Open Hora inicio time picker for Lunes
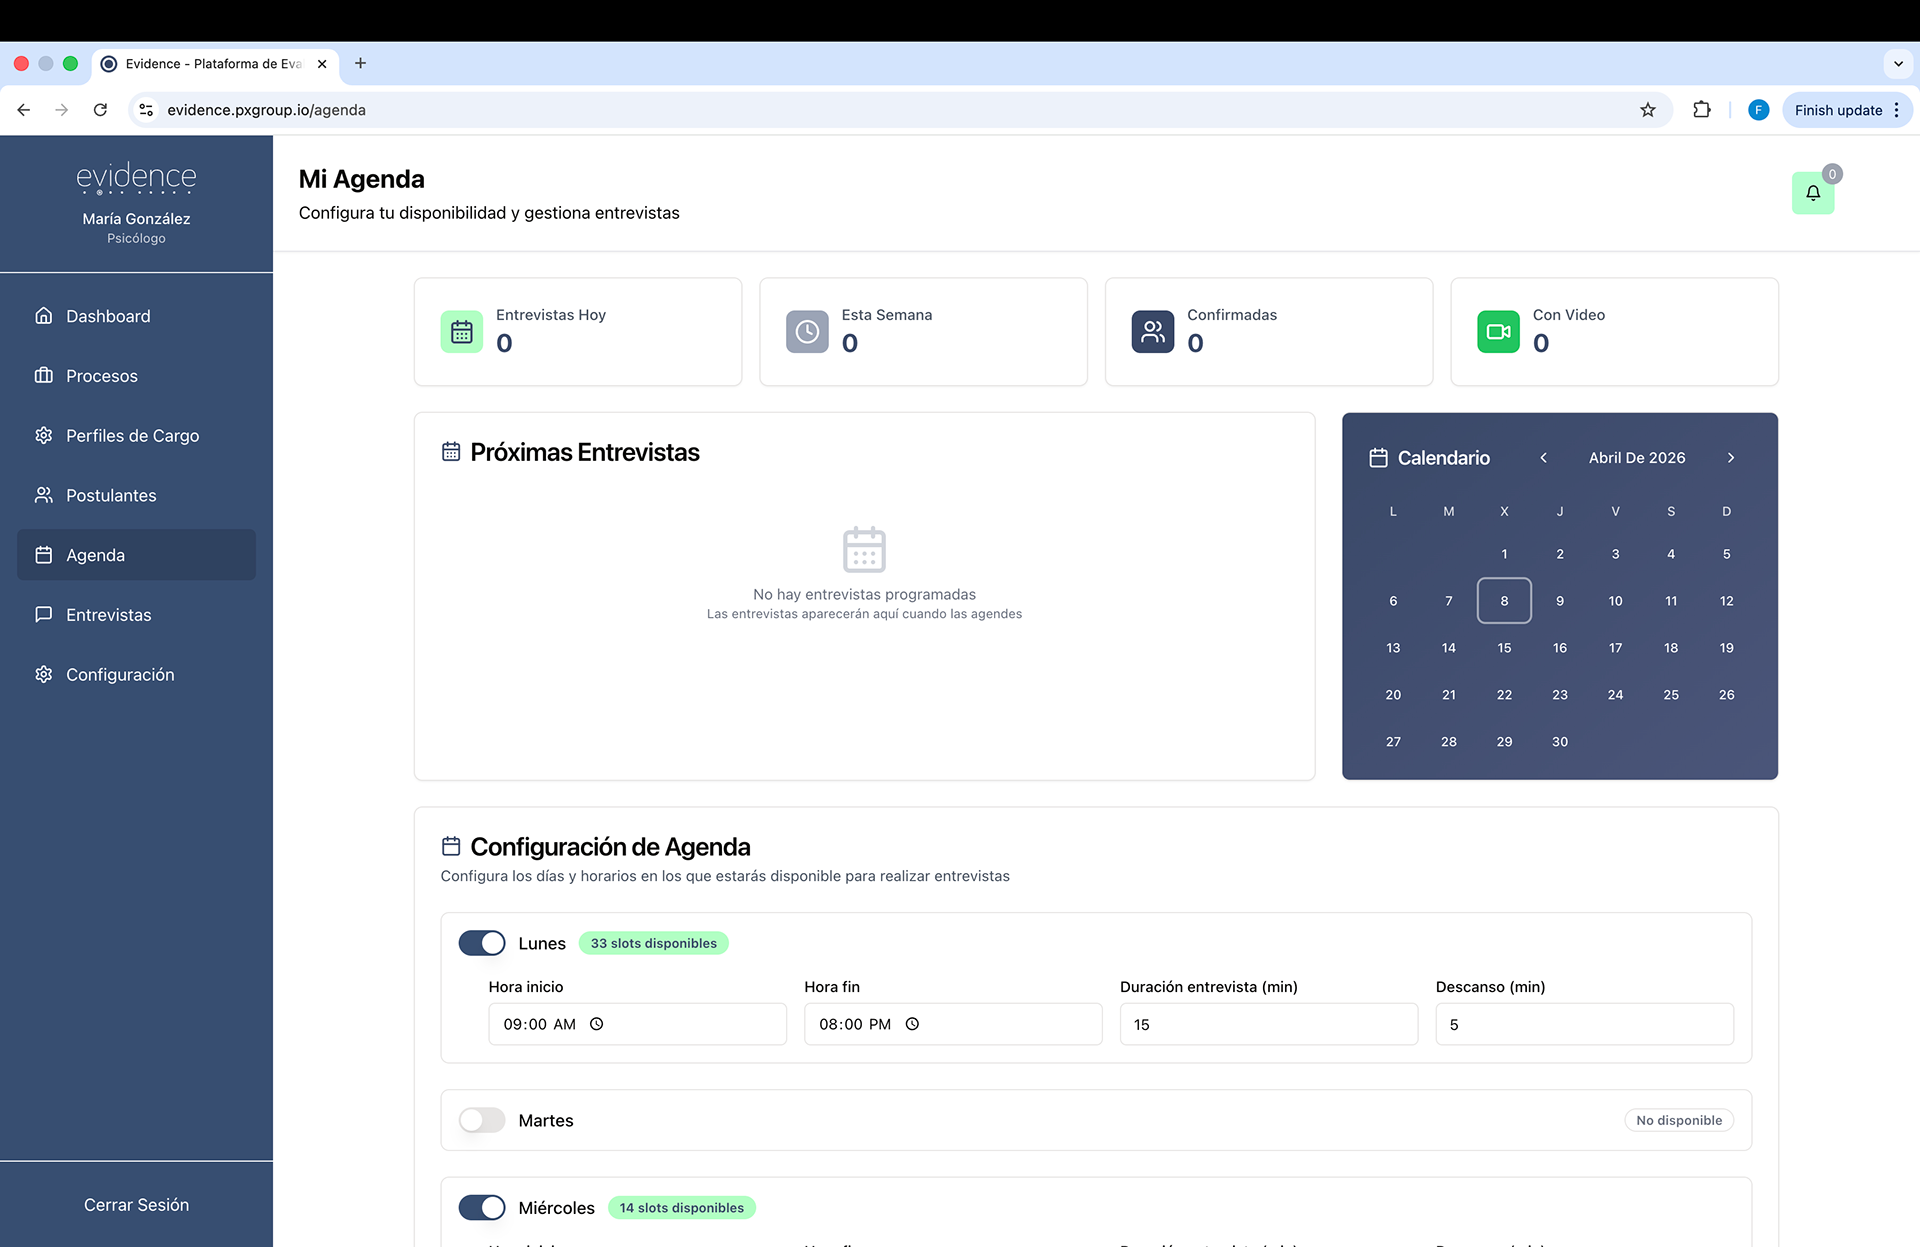The width and height of the screenshot is (1920, 1247). pyautogui.click(x=597, y=1024)
